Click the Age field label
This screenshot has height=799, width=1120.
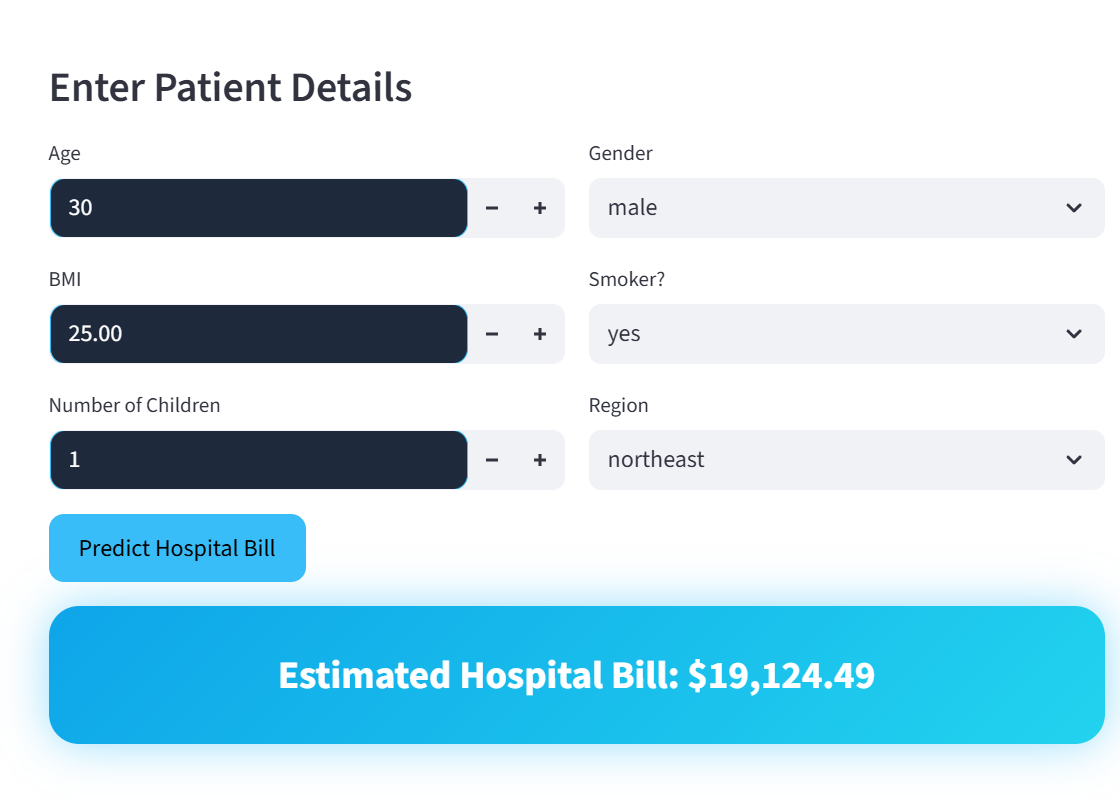(x=65, y=154)
